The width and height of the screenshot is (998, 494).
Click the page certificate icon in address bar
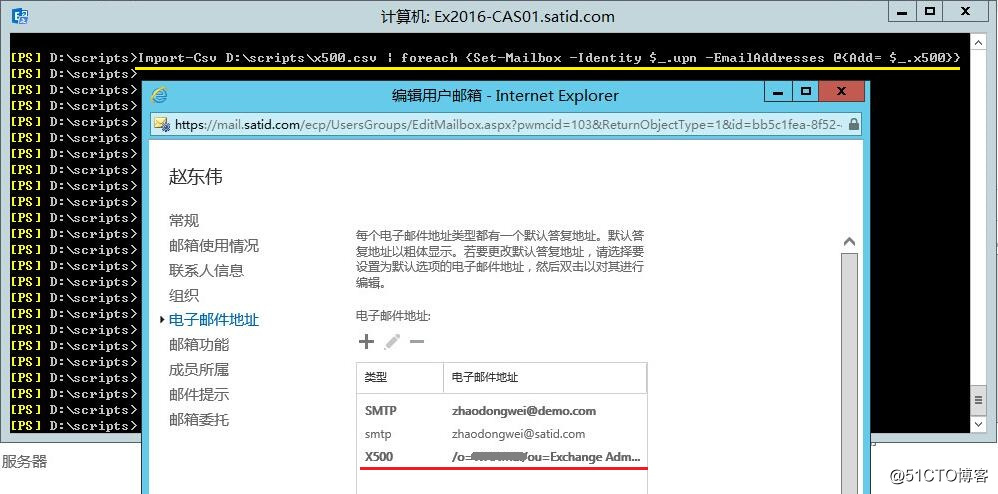tap(162, 125)
